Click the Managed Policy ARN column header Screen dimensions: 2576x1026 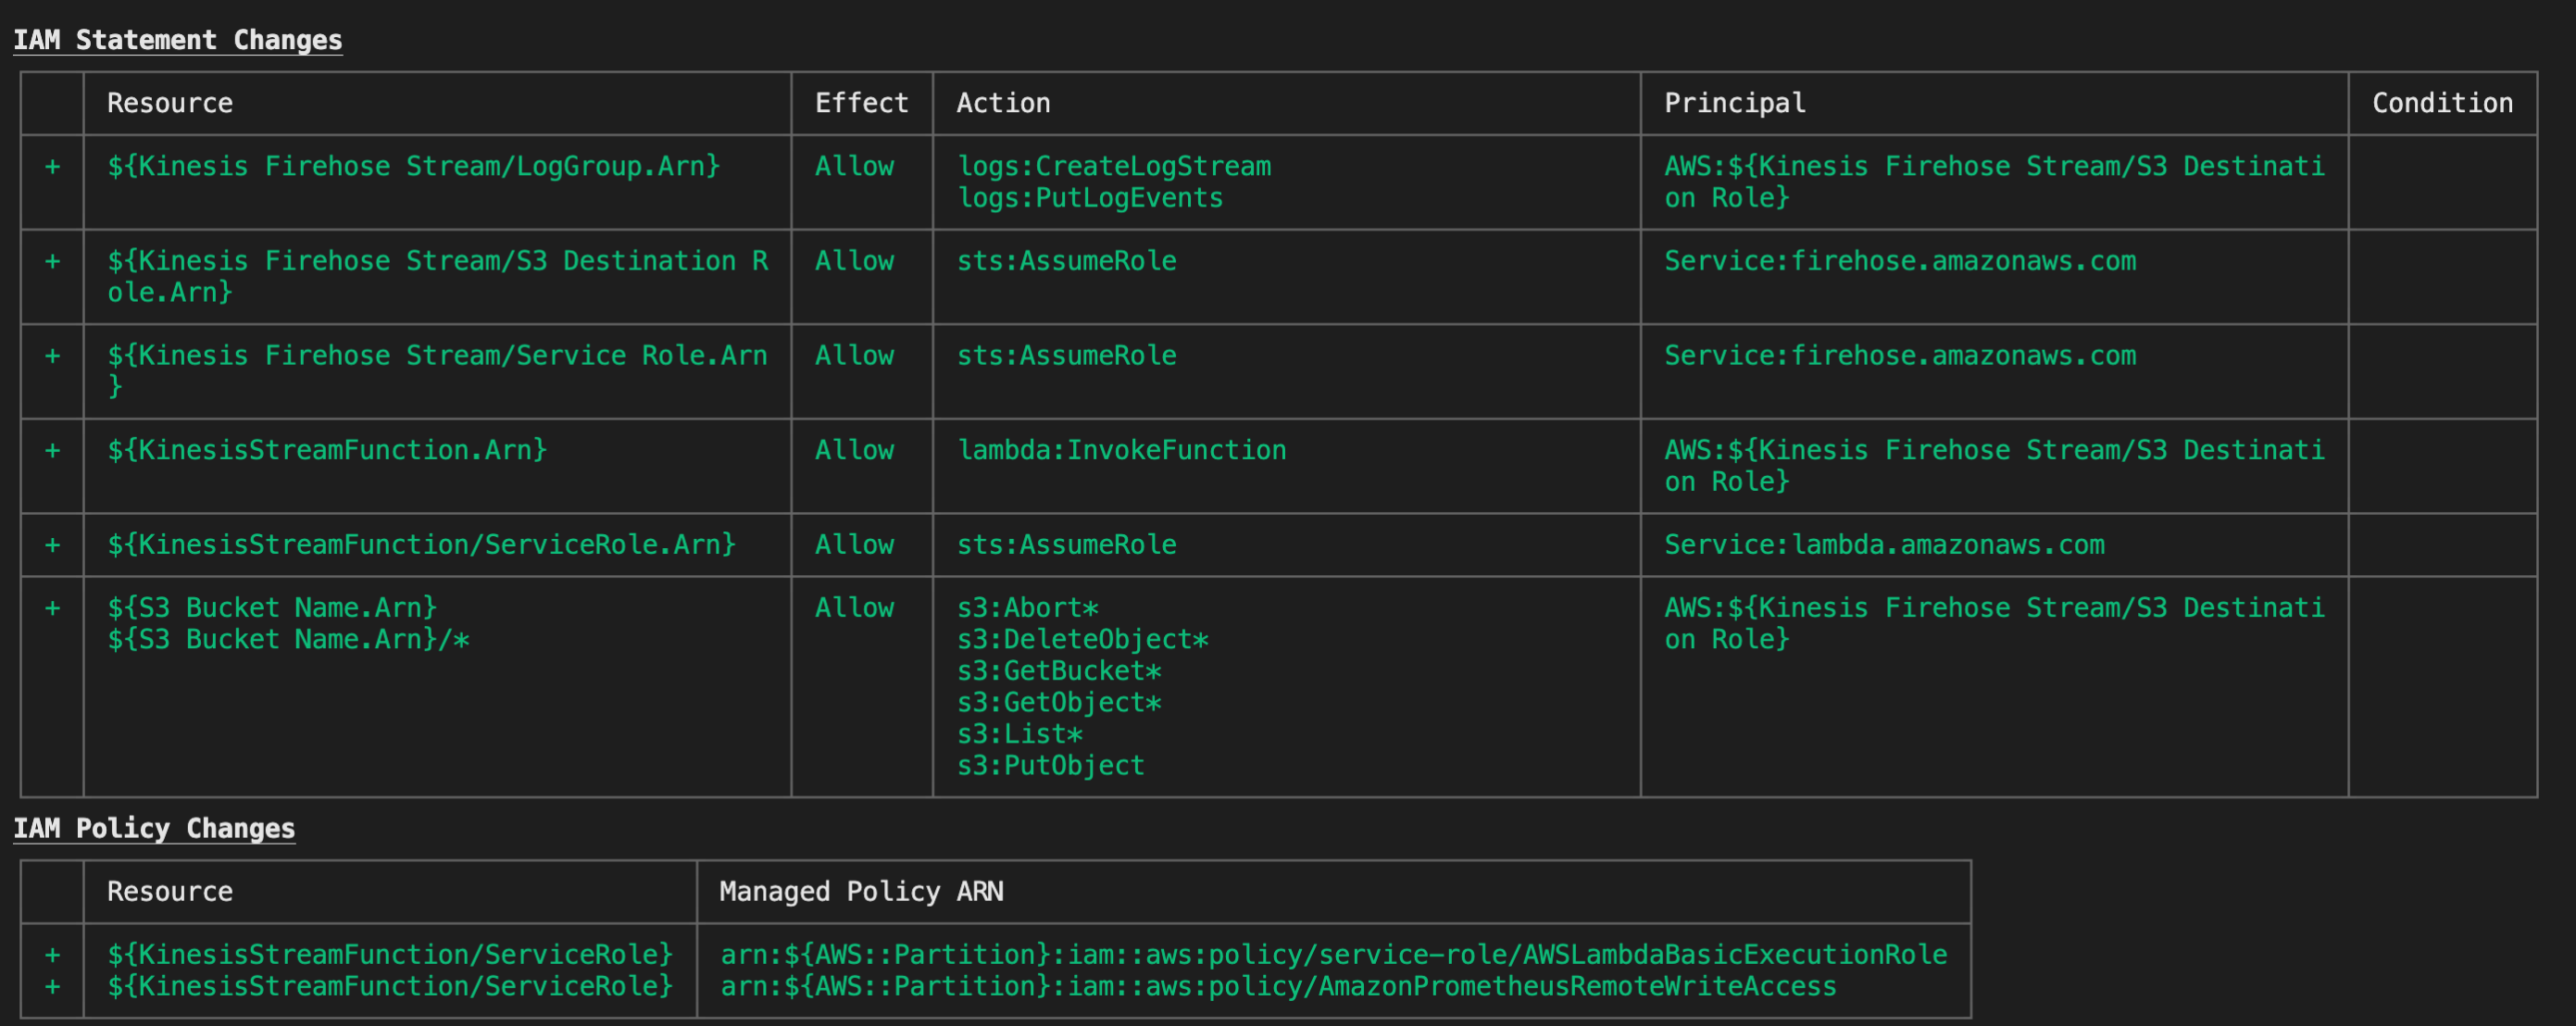click(861, 891)
